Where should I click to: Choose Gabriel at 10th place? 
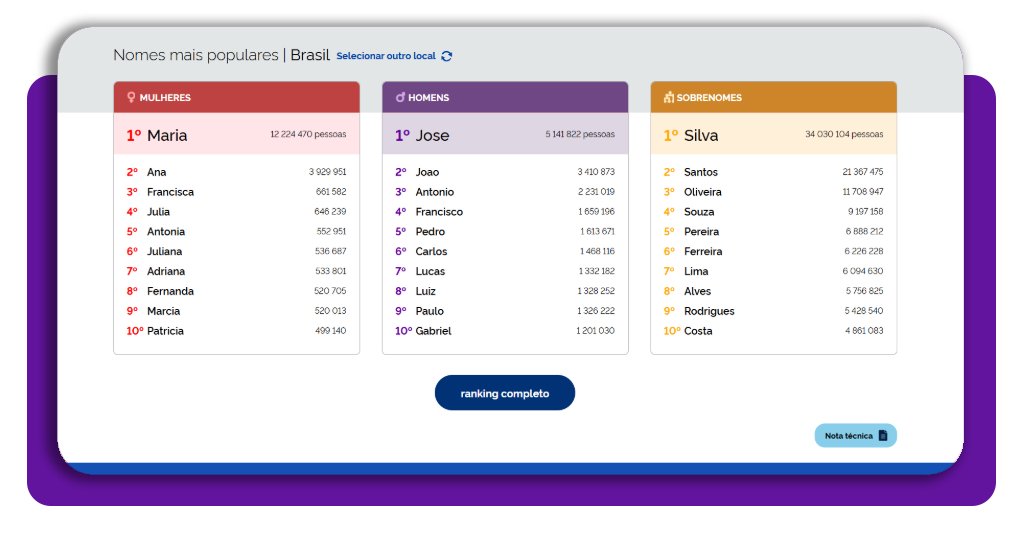(434, 331)
